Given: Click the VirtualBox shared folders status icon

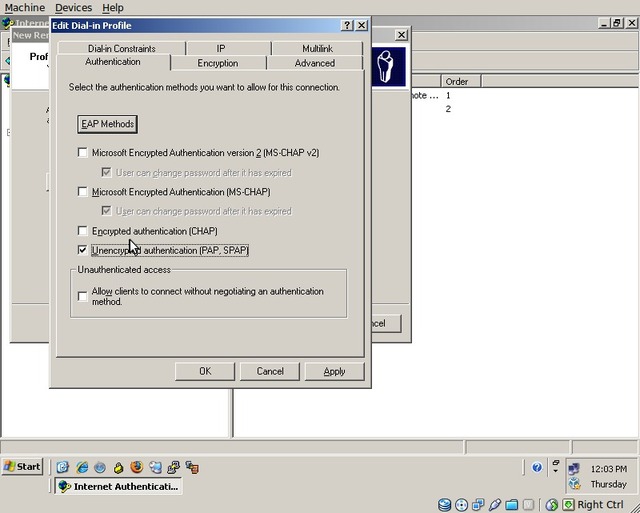Looking at the screenshot, I should (x=512, y=505).
